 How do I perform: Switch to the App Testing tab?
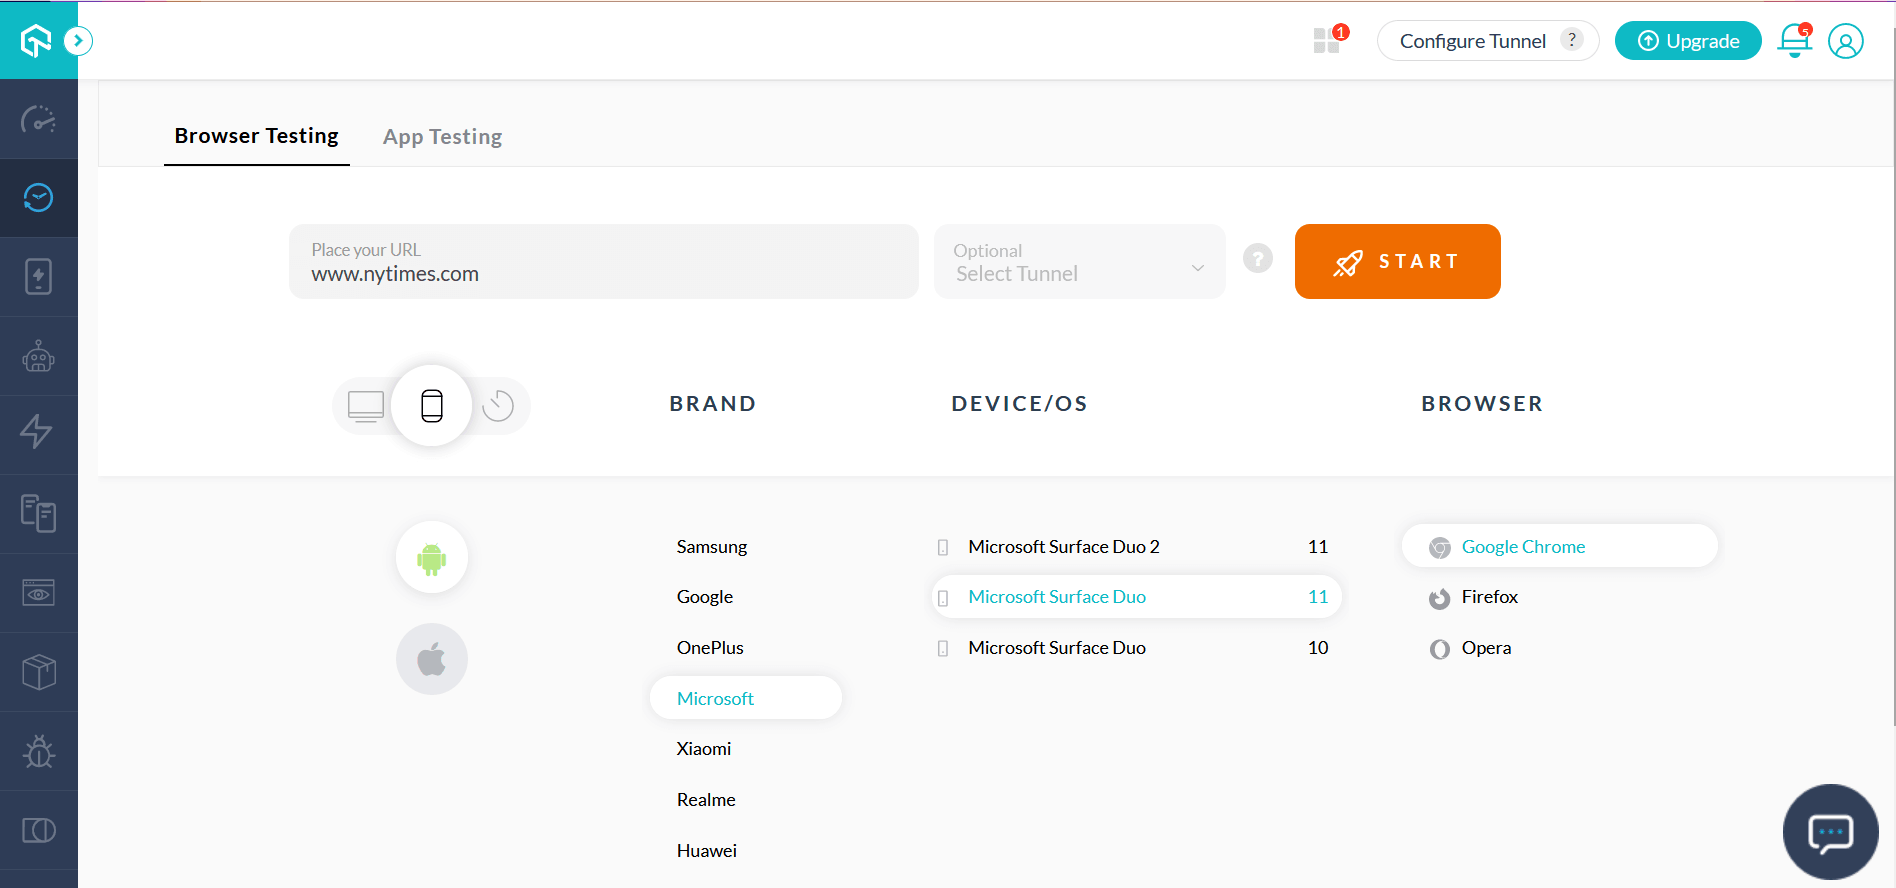(442, 137)
